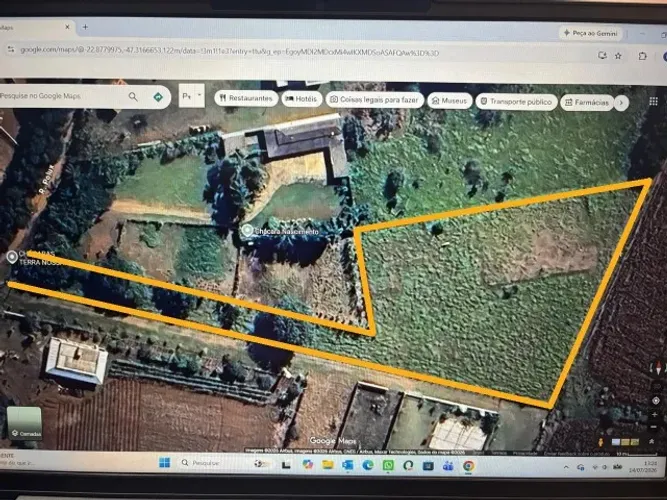Select the Coisas legais para fazer chip
The width and height of the screenshot is (667, 500).
(375, 100)
